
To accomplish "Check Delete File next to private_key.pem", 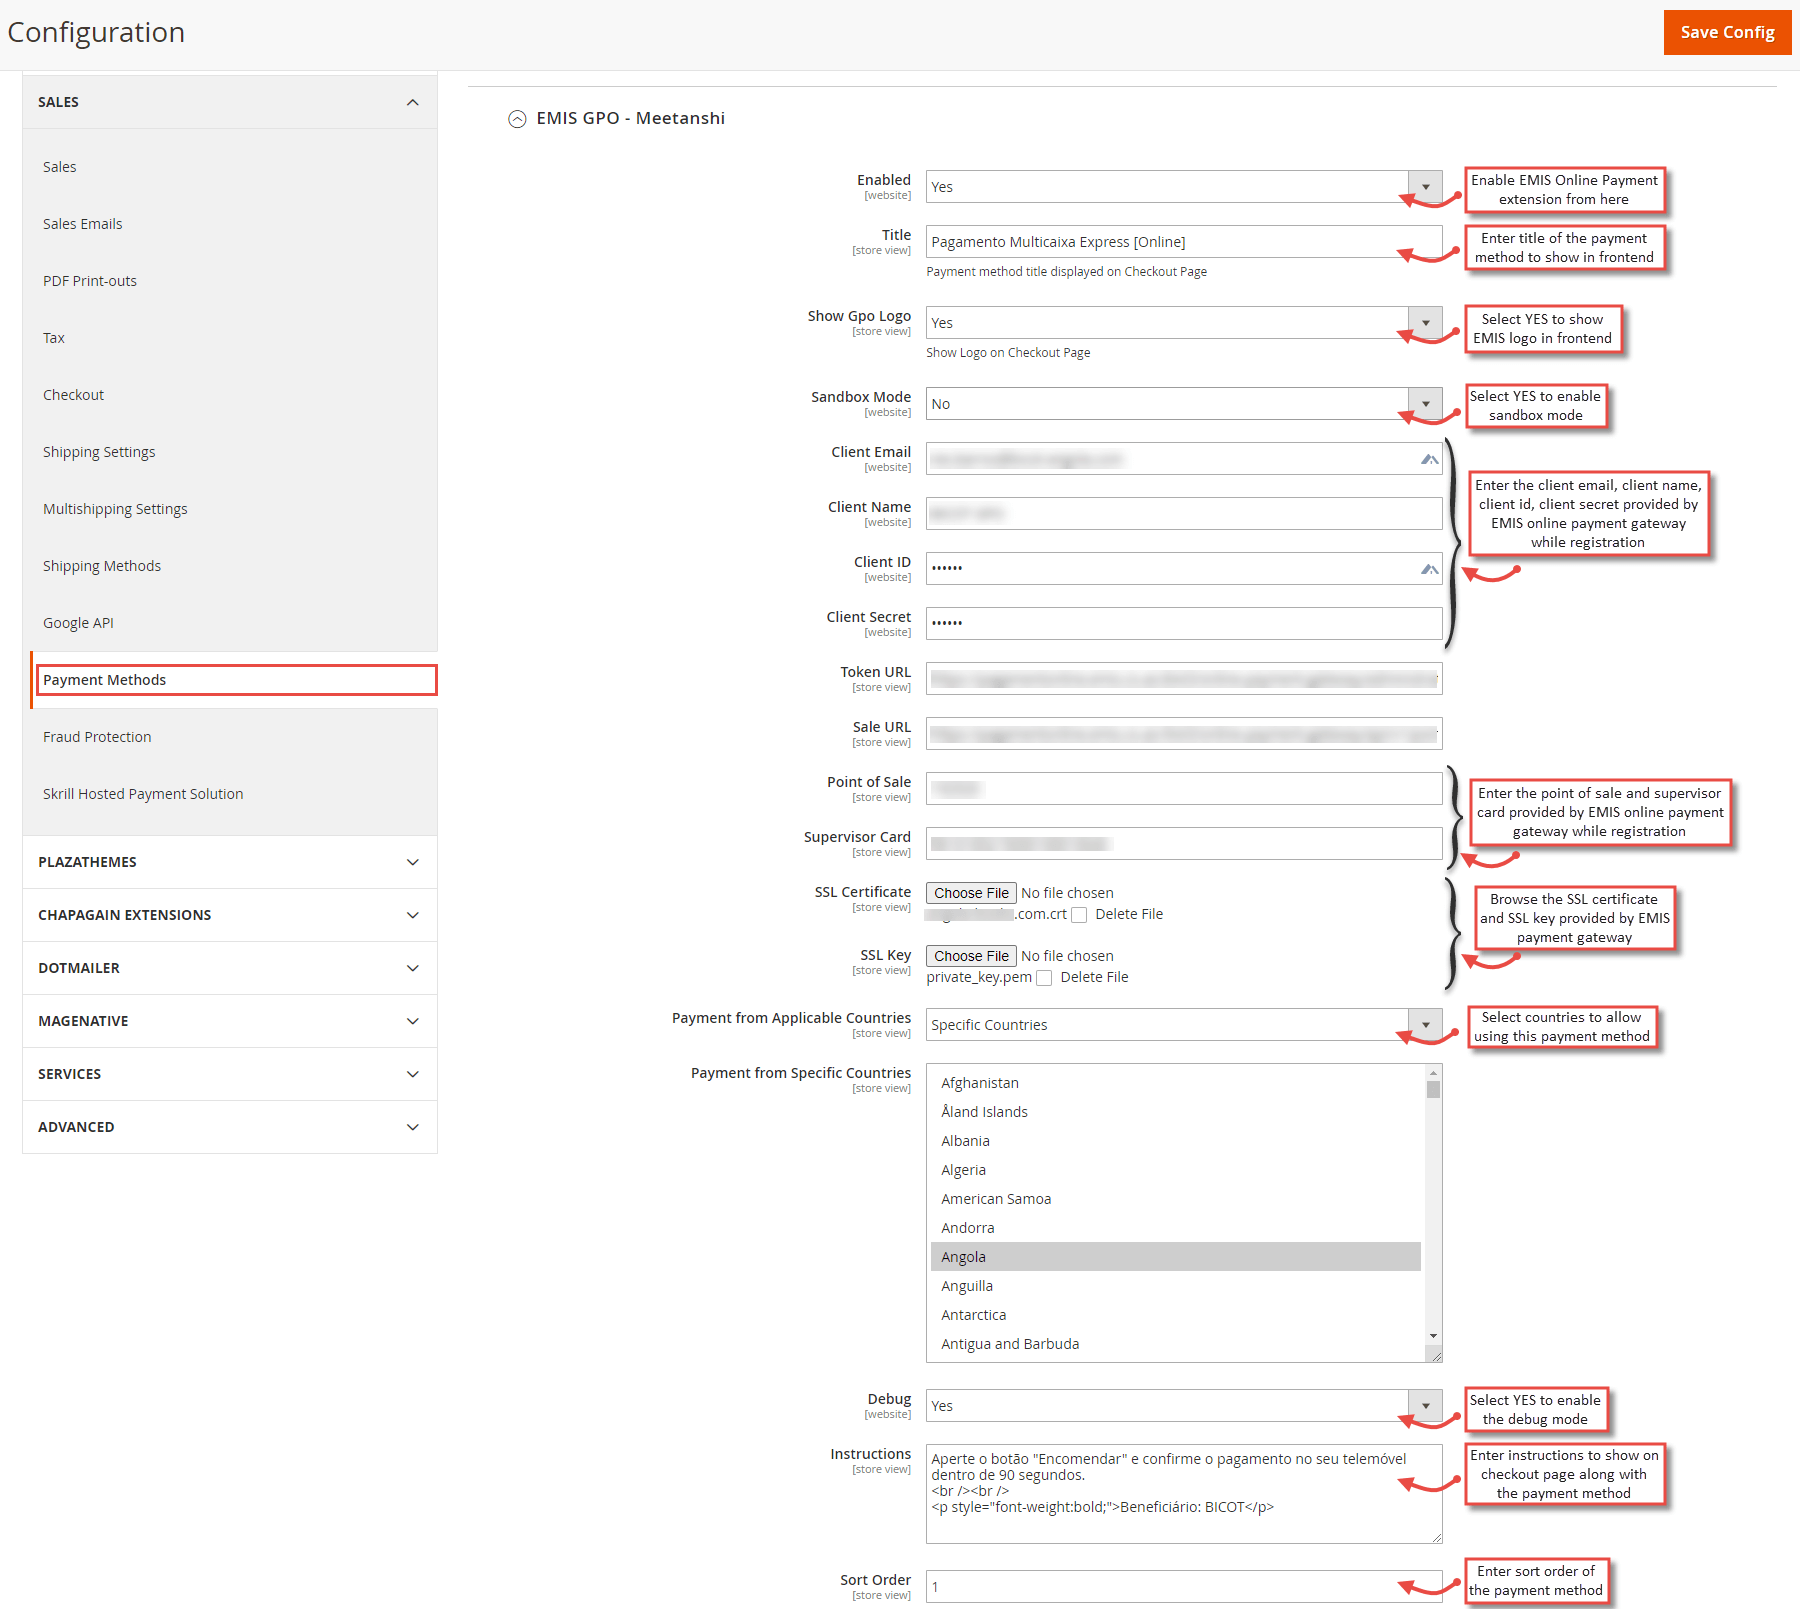I will point(1044,977).
